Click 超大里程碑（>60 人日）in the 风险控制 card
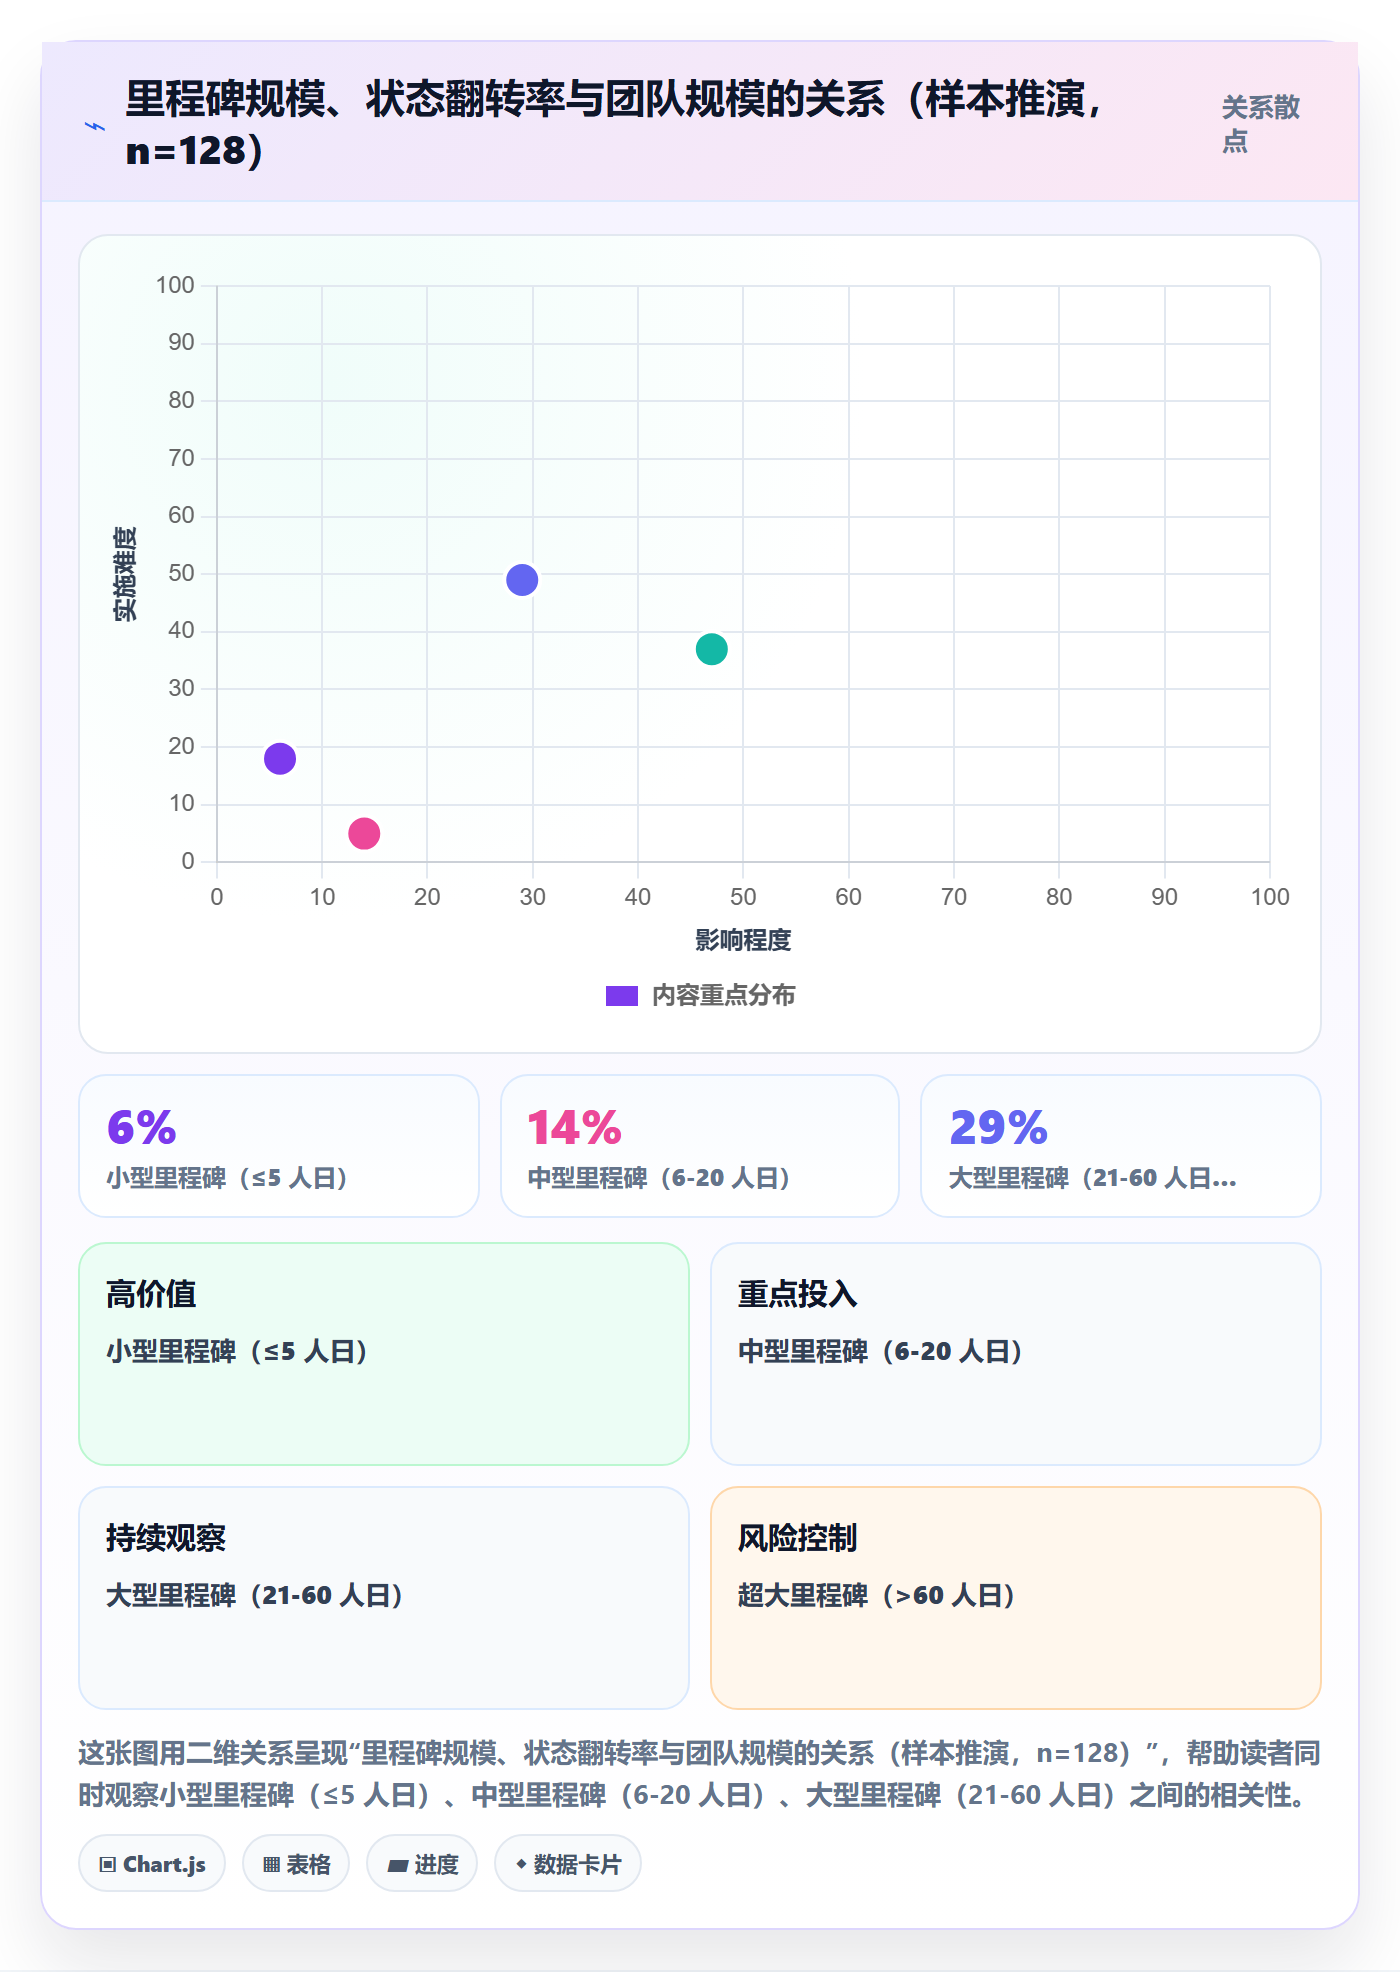The width and height of the screenshot is (1400, 1972). 877,1595
